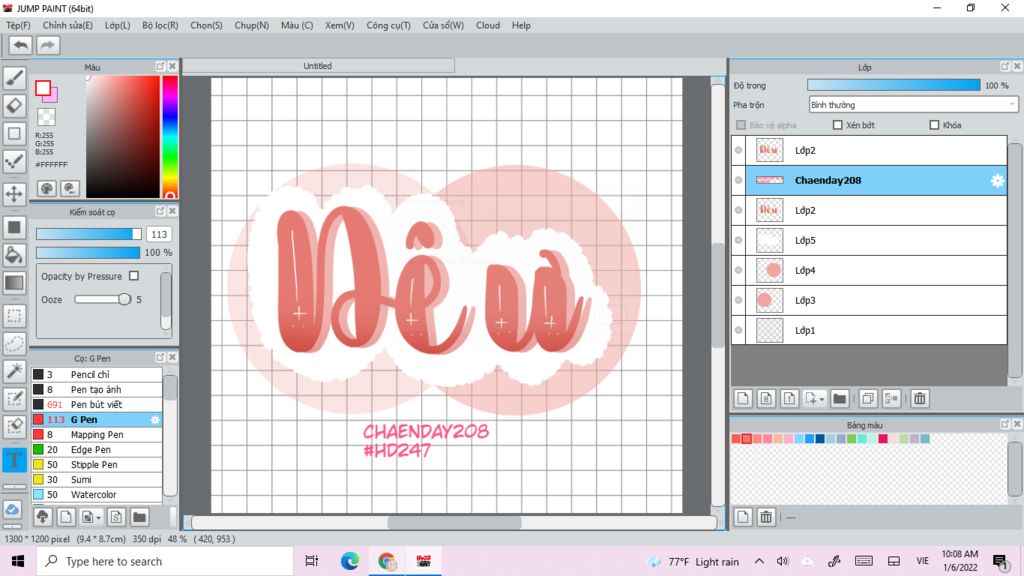The width and height of the screenshot is (1024, 576).
Task: Toggle visibility of Lớp3 layer
Action: 739,300
